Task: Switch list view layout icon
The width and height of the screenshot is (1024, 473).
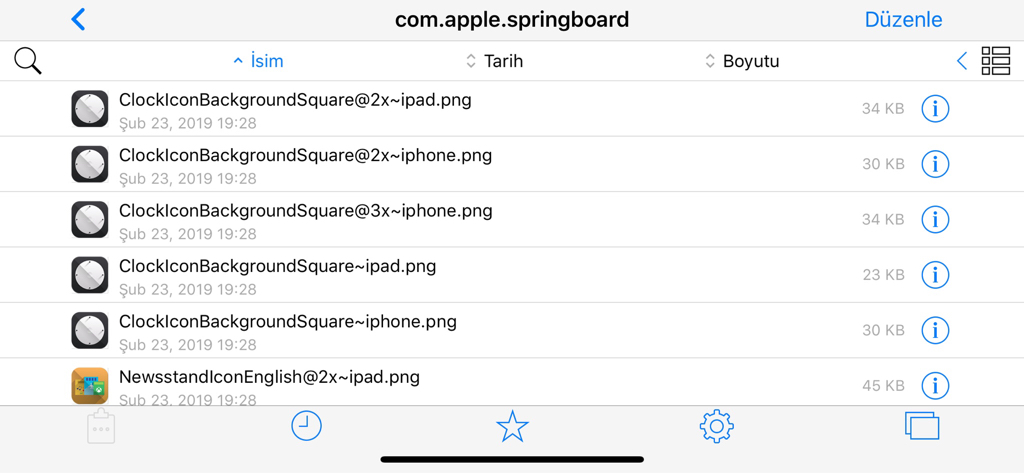Action: (995, 61)
